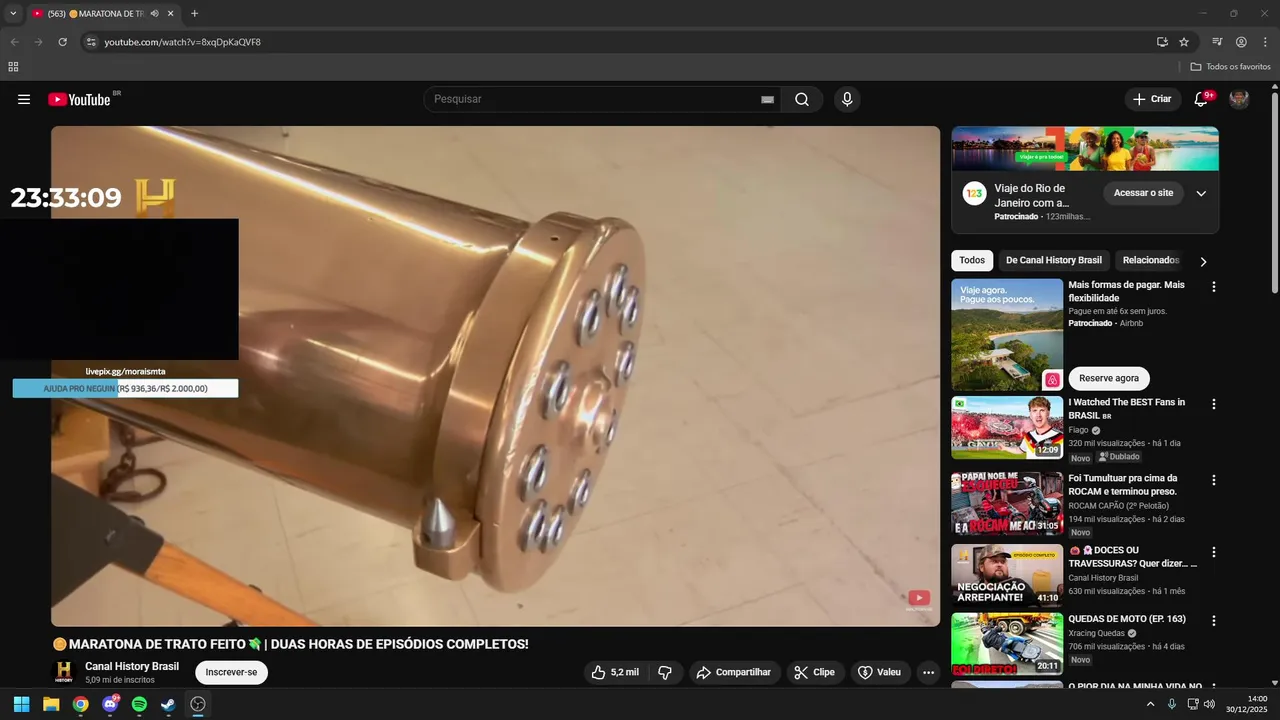Reload the page in Chrome
1280x720 pixels.
[x=62, y=42]
